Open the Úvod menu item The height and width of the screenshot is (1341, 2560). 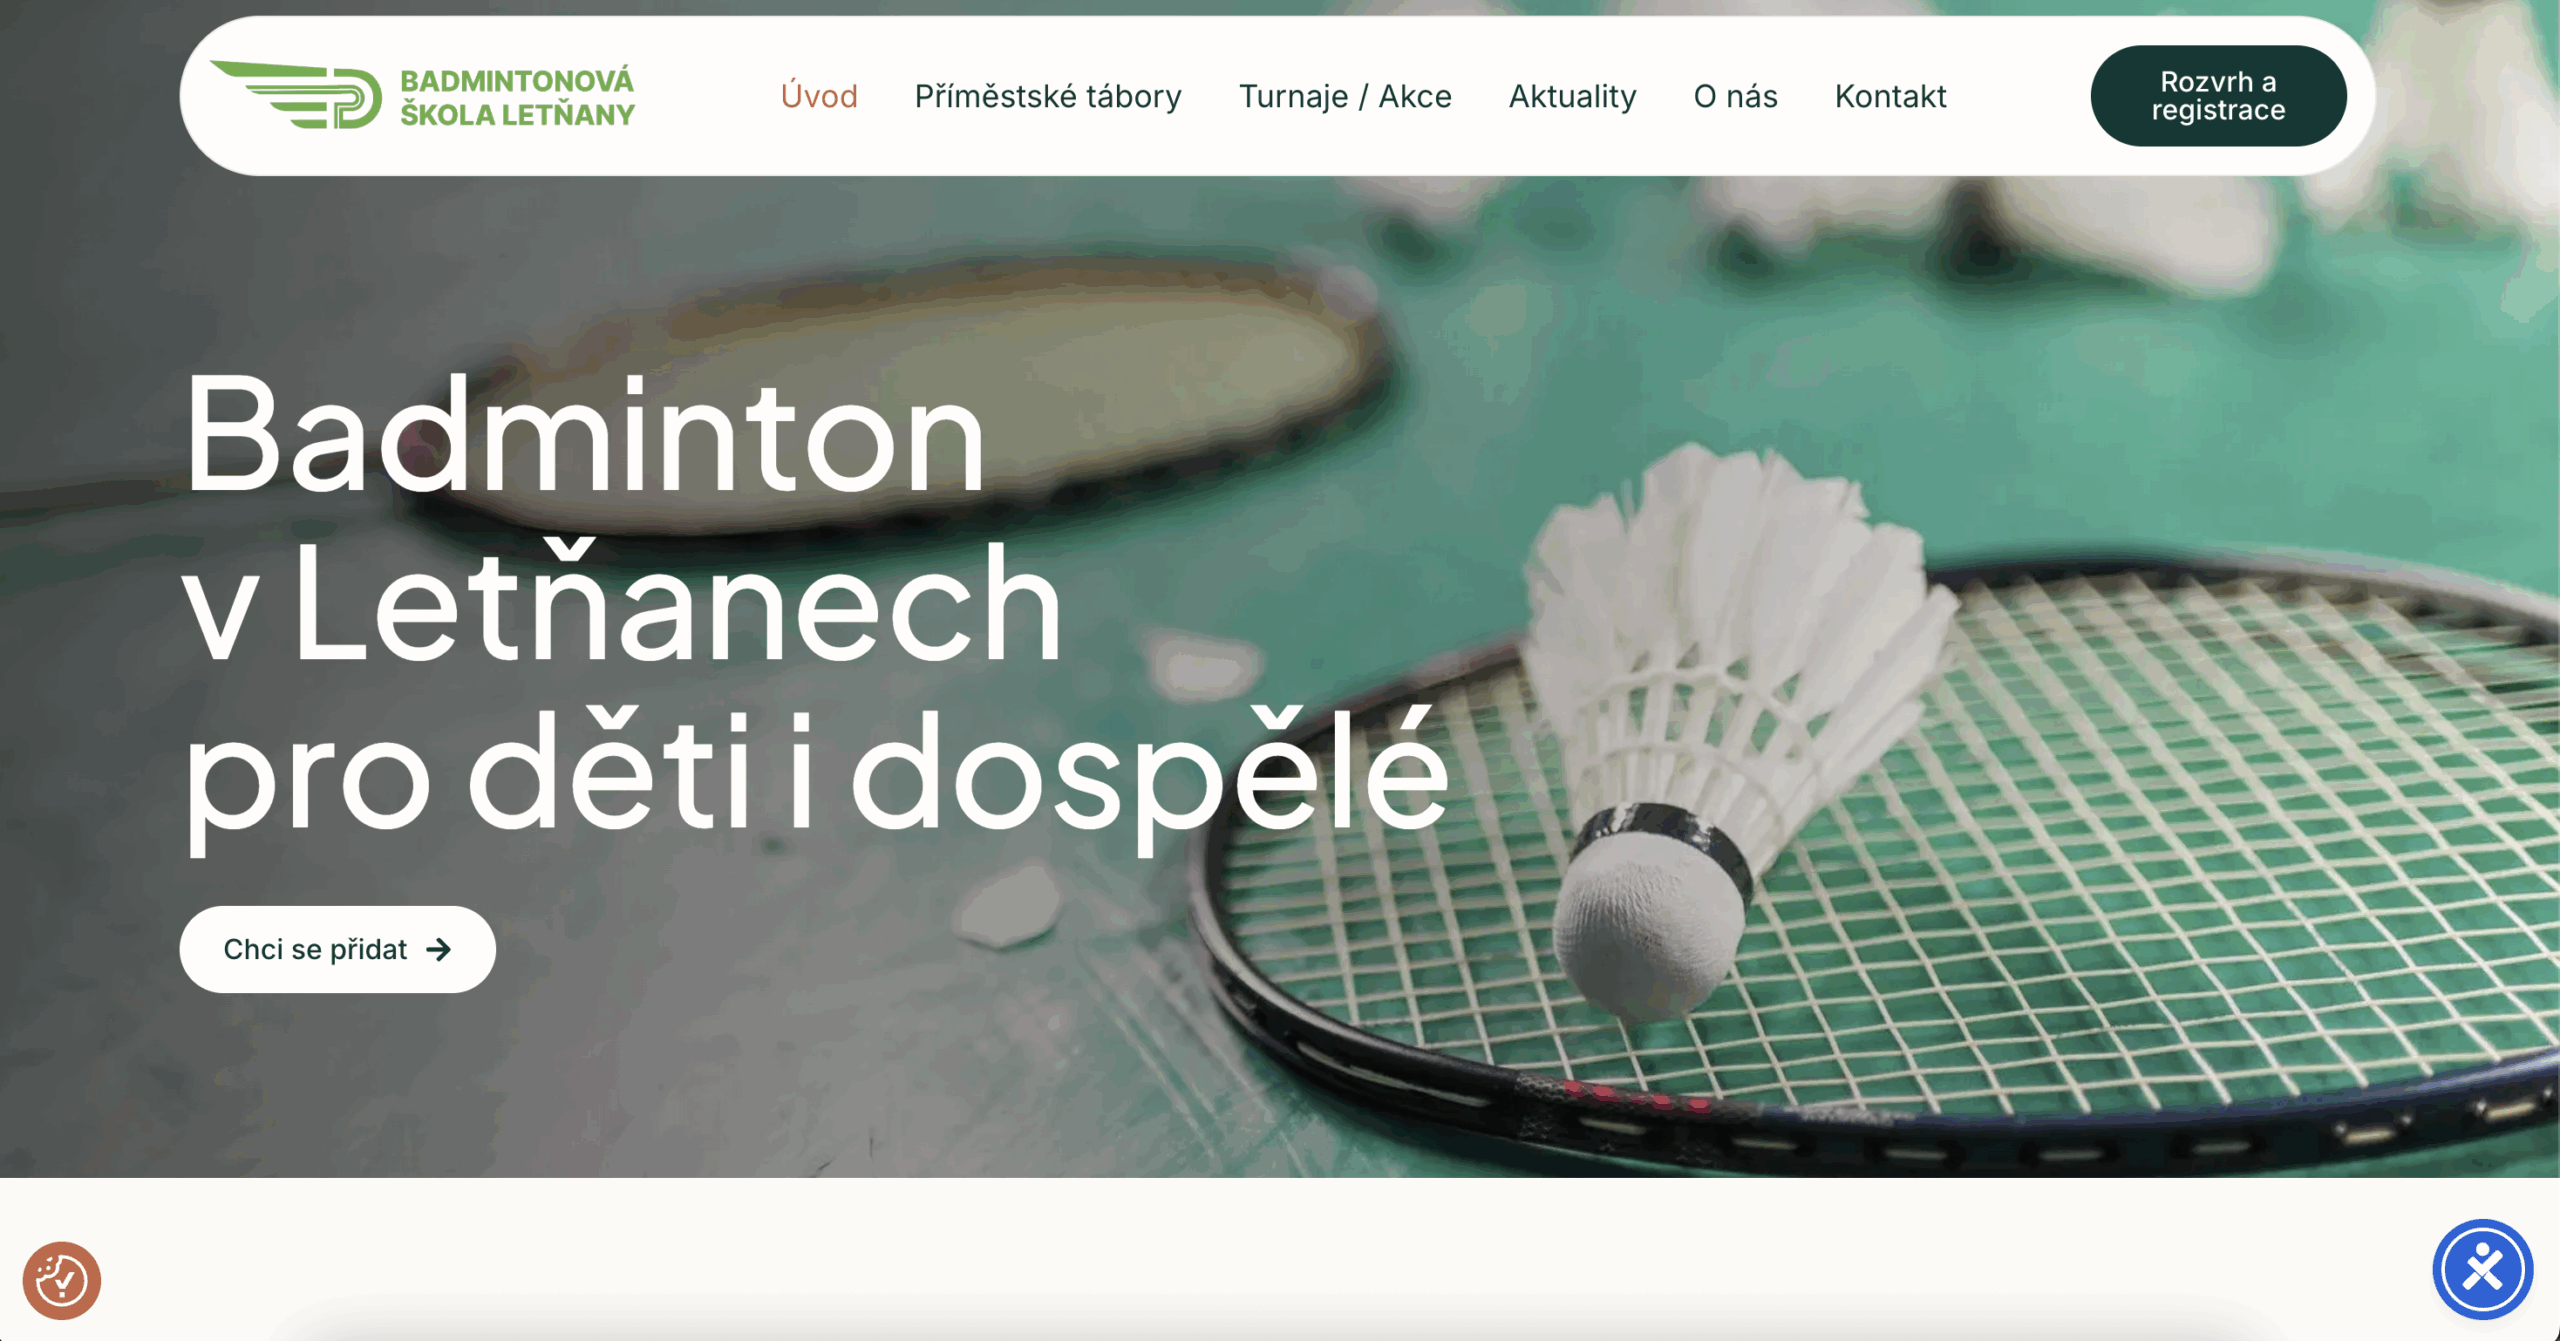click(819, 96)
